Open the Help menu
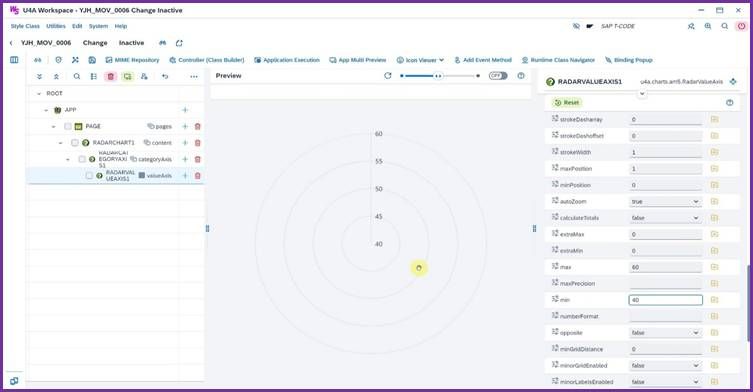The height and width of the screenshot is (392, 753). (x=121, y=26)
